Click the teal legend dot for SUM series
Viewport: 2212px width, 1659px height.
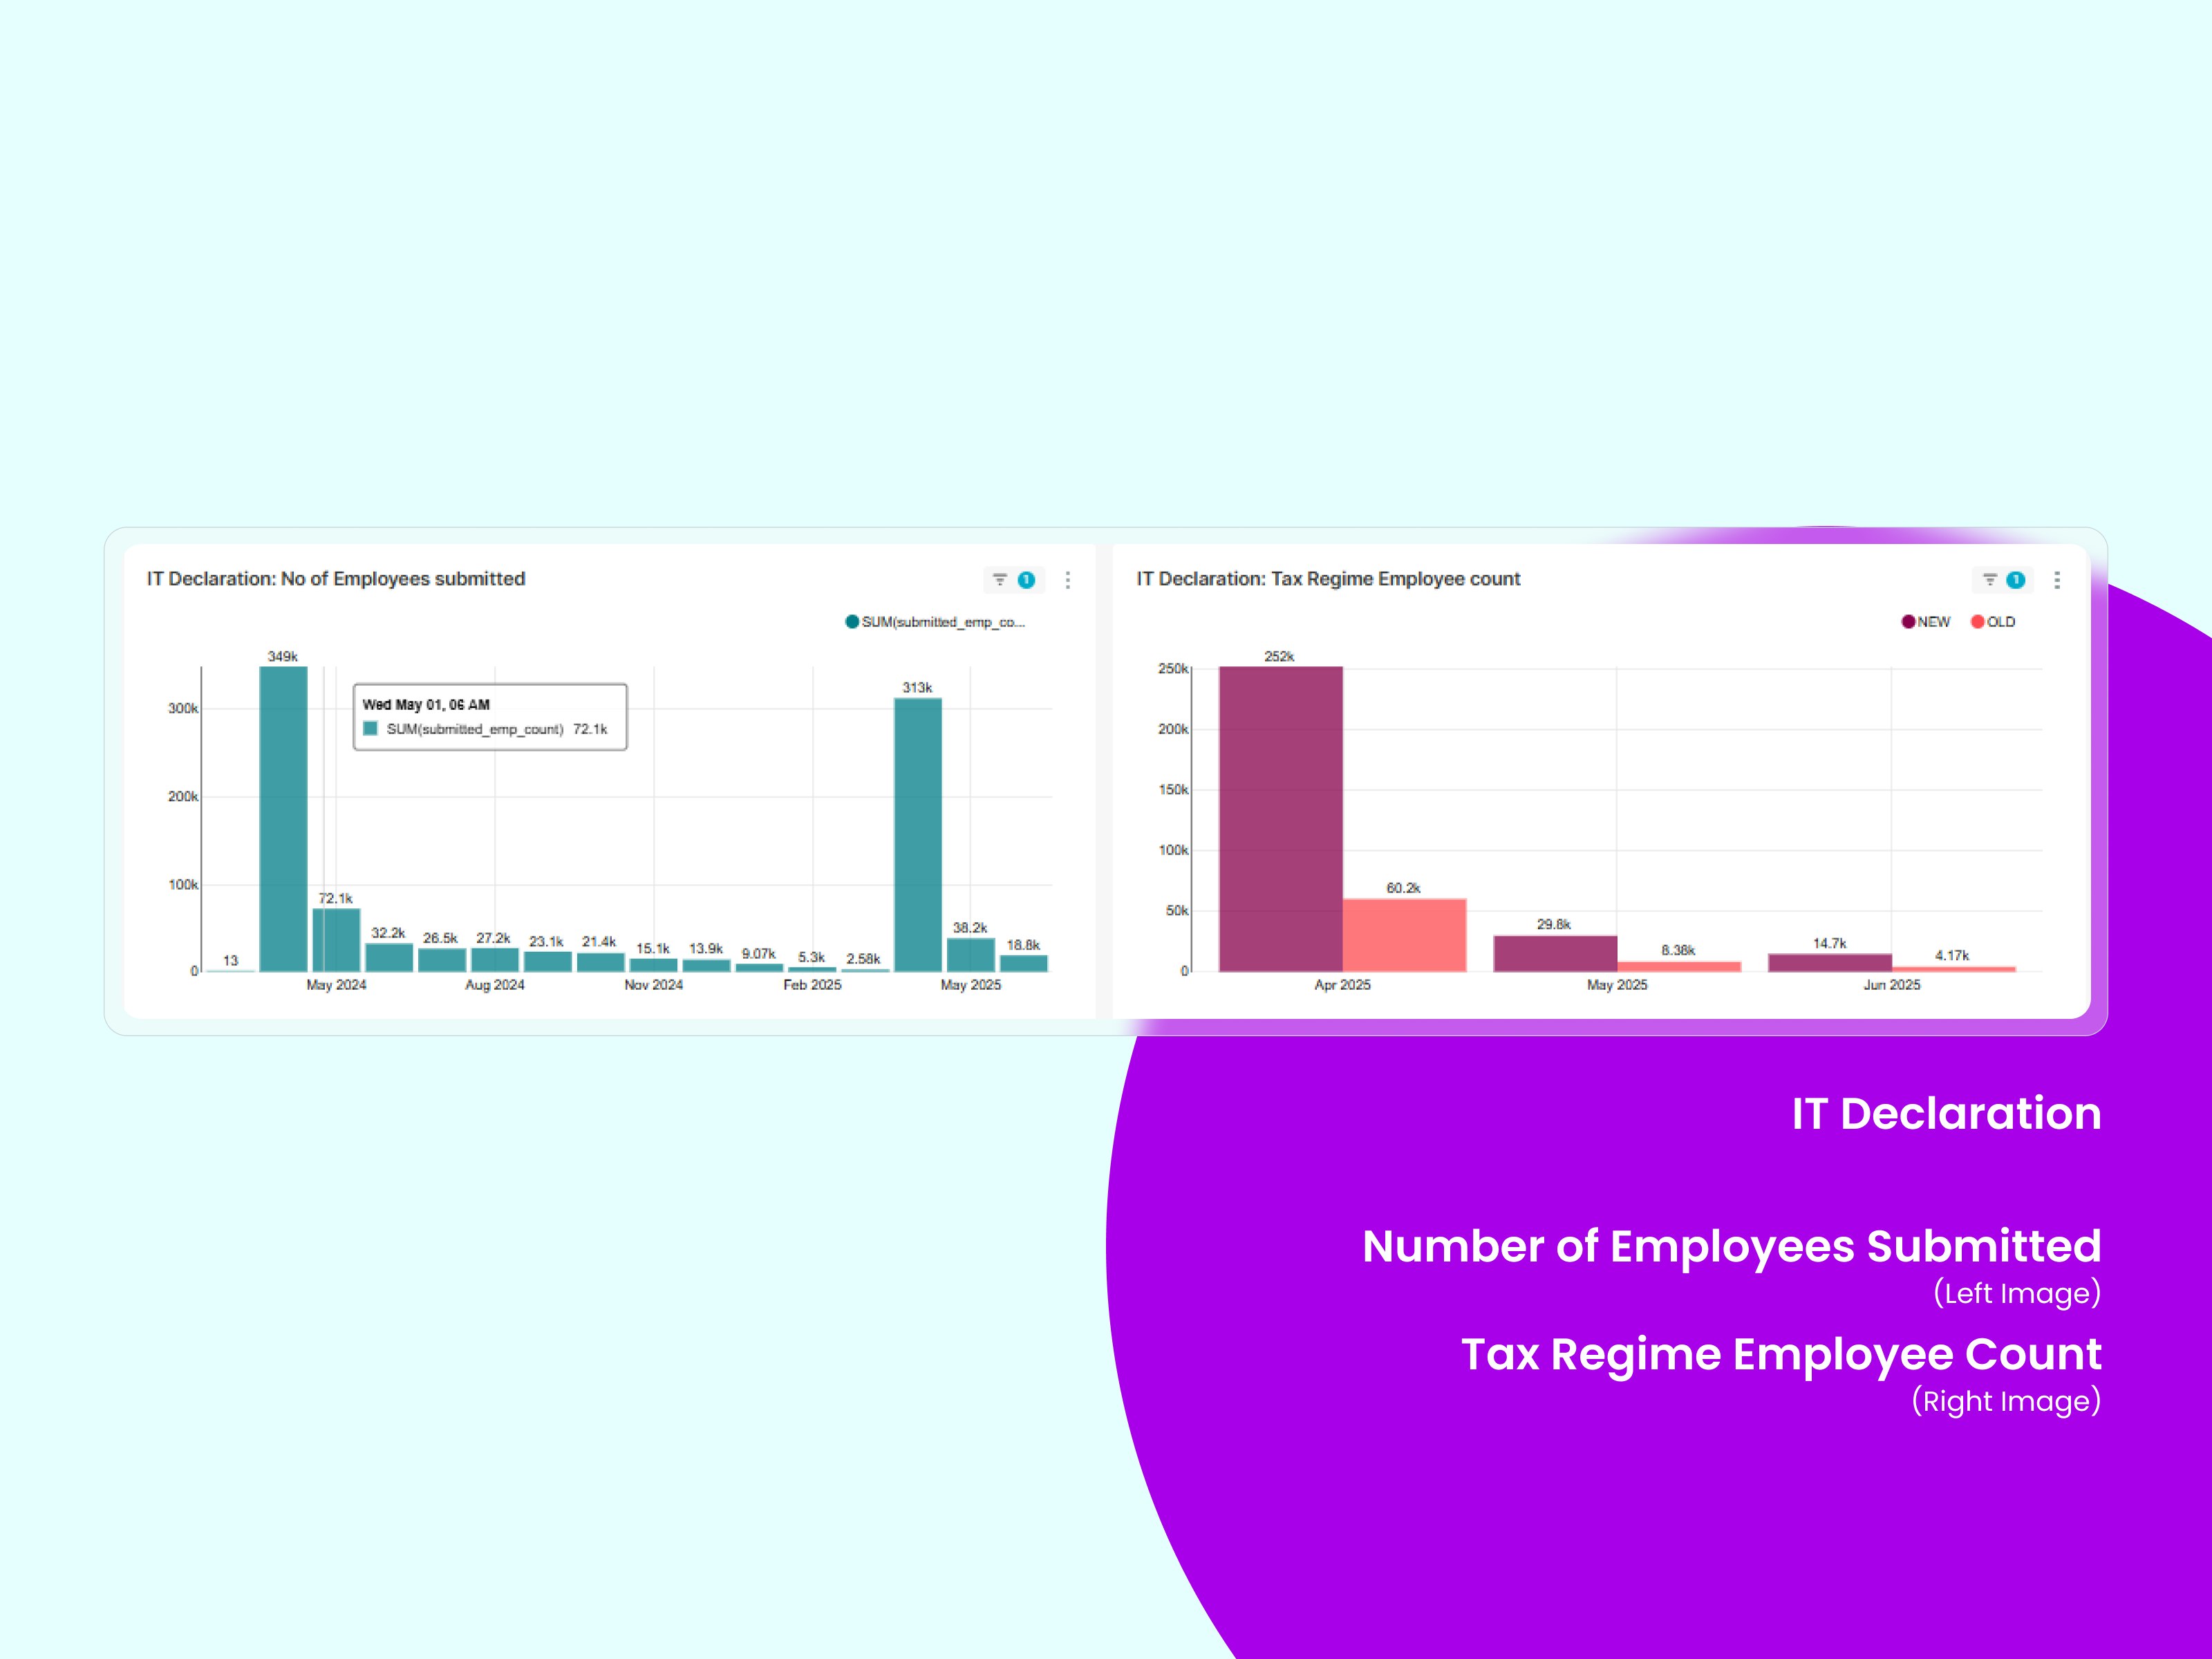coord(852,622)
